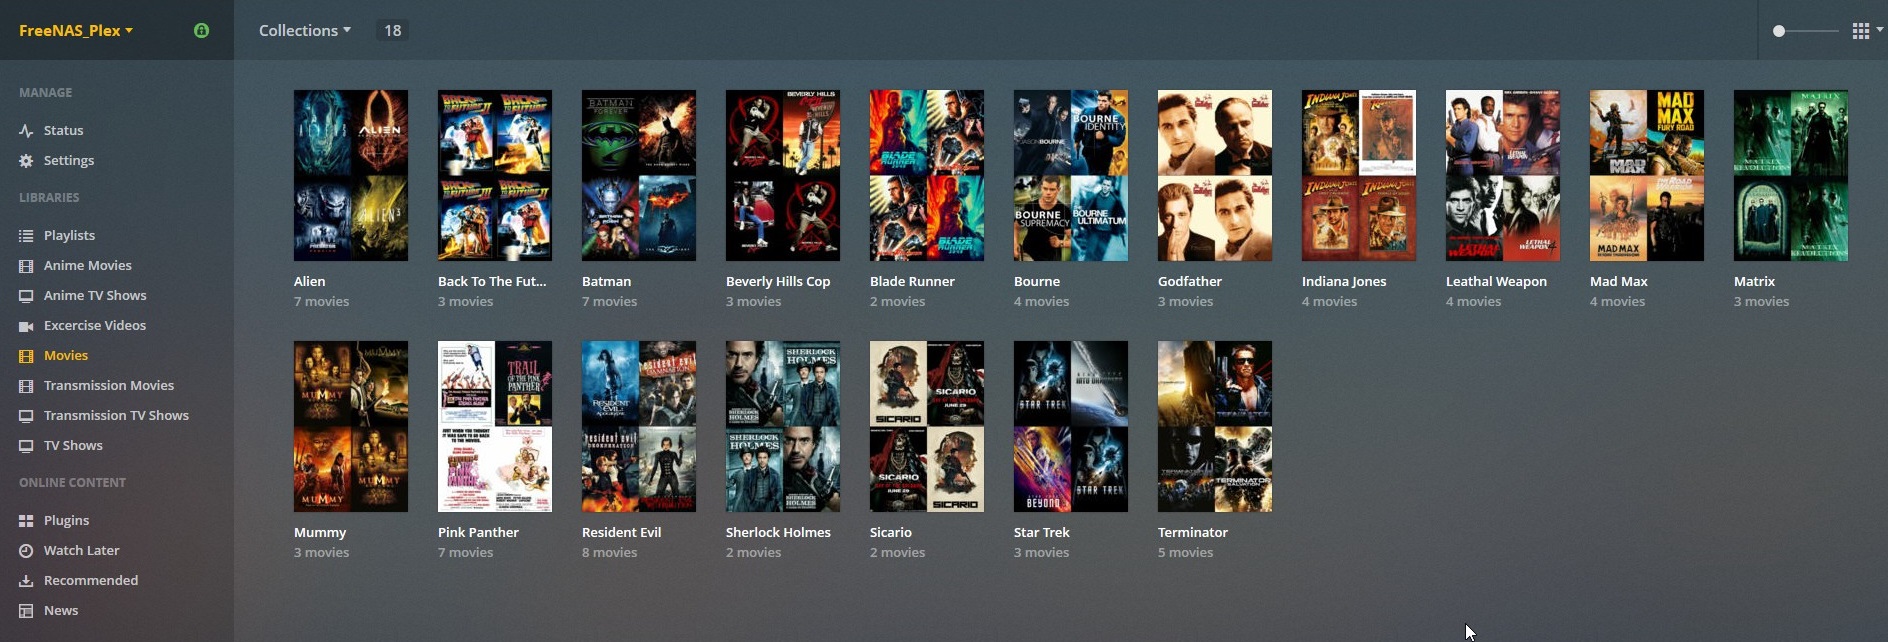1888x642 pixels.
Task: Open the Indiana Jones collection poster
Action: point(1359,175)
